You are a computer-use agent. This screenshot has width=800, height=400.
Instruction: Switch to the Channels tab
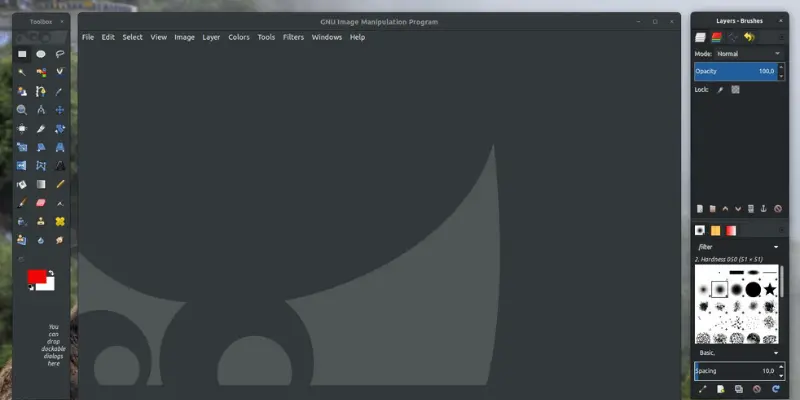pyautogui.click(x=716, y=37)
